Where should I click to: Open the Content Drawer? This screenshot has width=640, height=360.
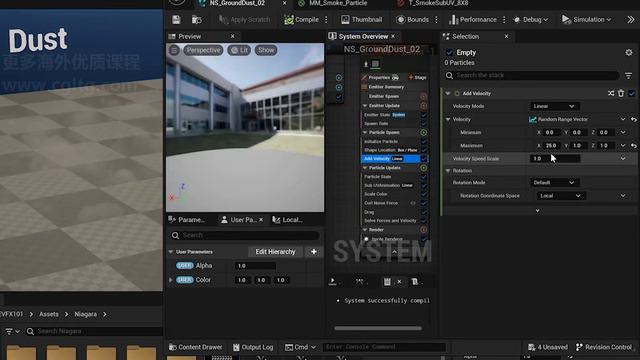(196, 347)
